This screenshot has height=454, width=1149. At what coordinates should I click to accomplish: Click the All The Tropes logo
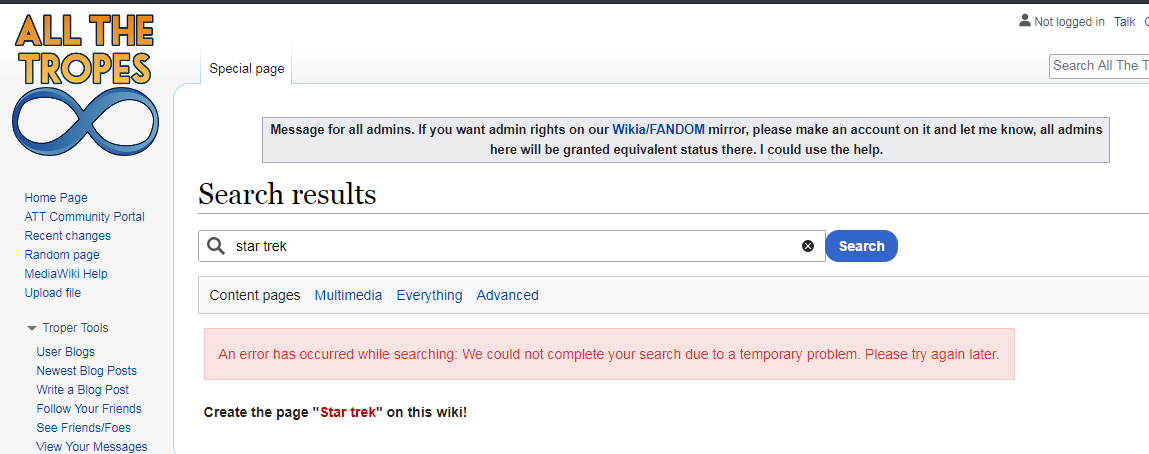point(85,84)
